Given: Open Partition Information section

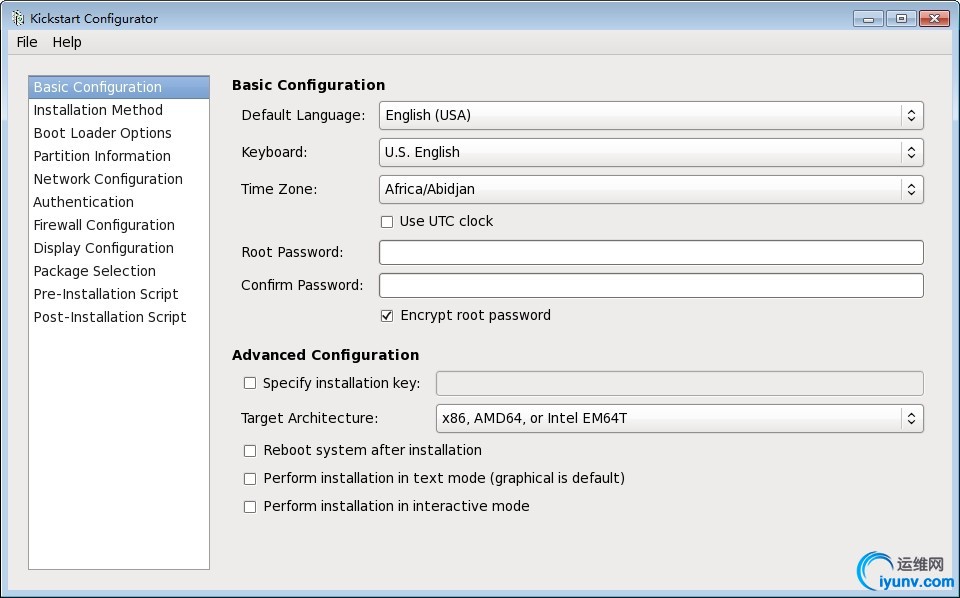Looking at the screenshot, I should (102, 157).
